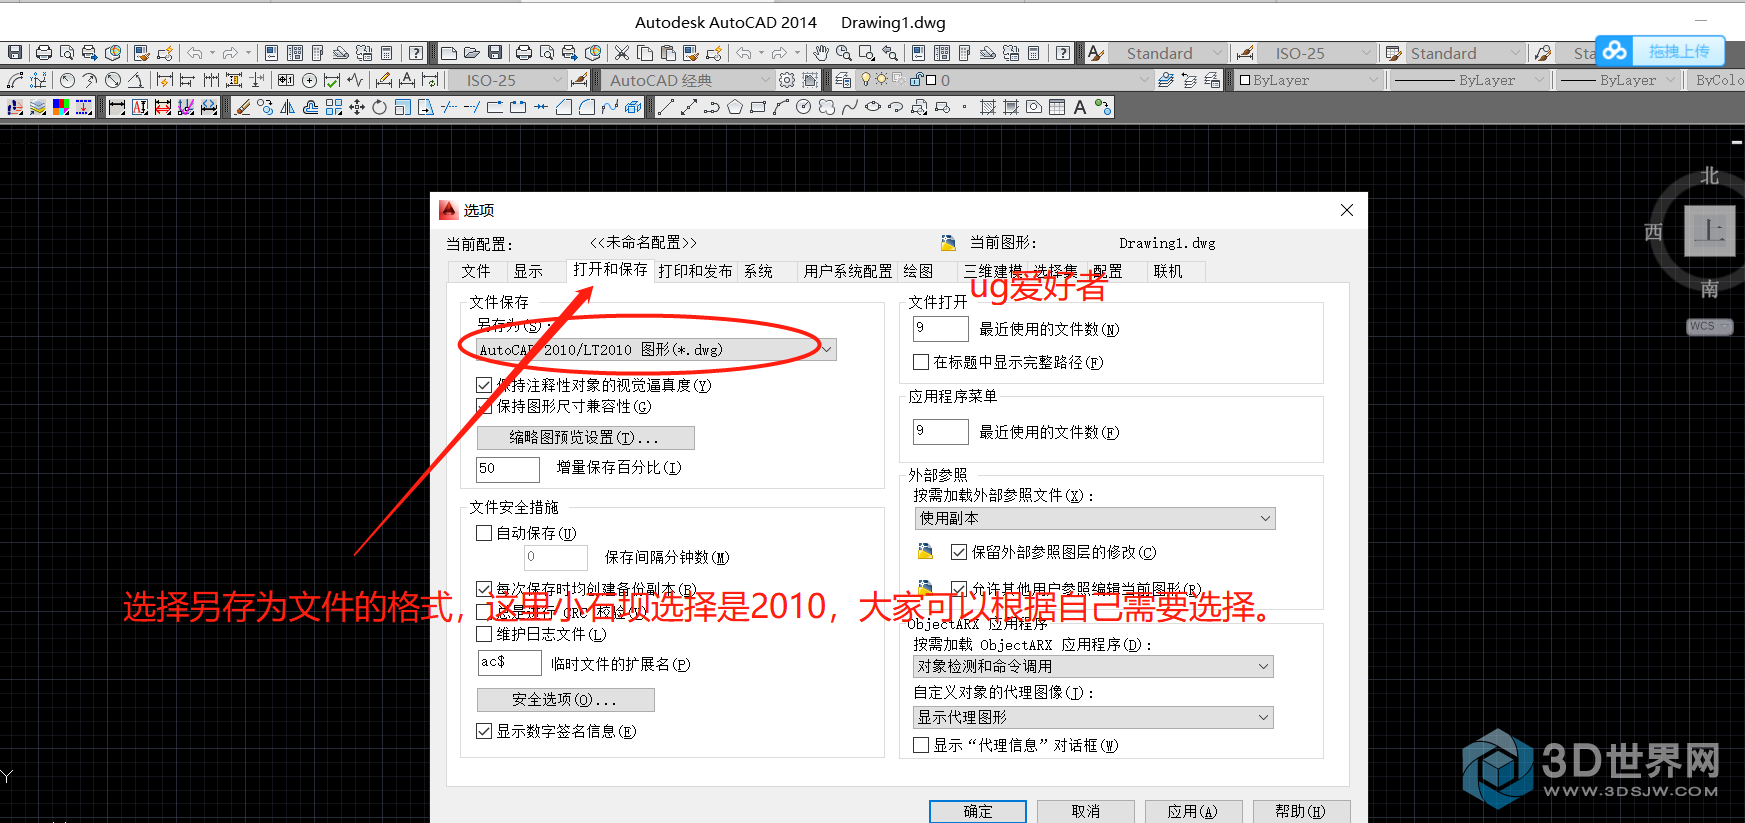The image size is (1745, 823).
Task: Open the ByLayer color control swatch dropdown
Action: (x=1309, y=80)
